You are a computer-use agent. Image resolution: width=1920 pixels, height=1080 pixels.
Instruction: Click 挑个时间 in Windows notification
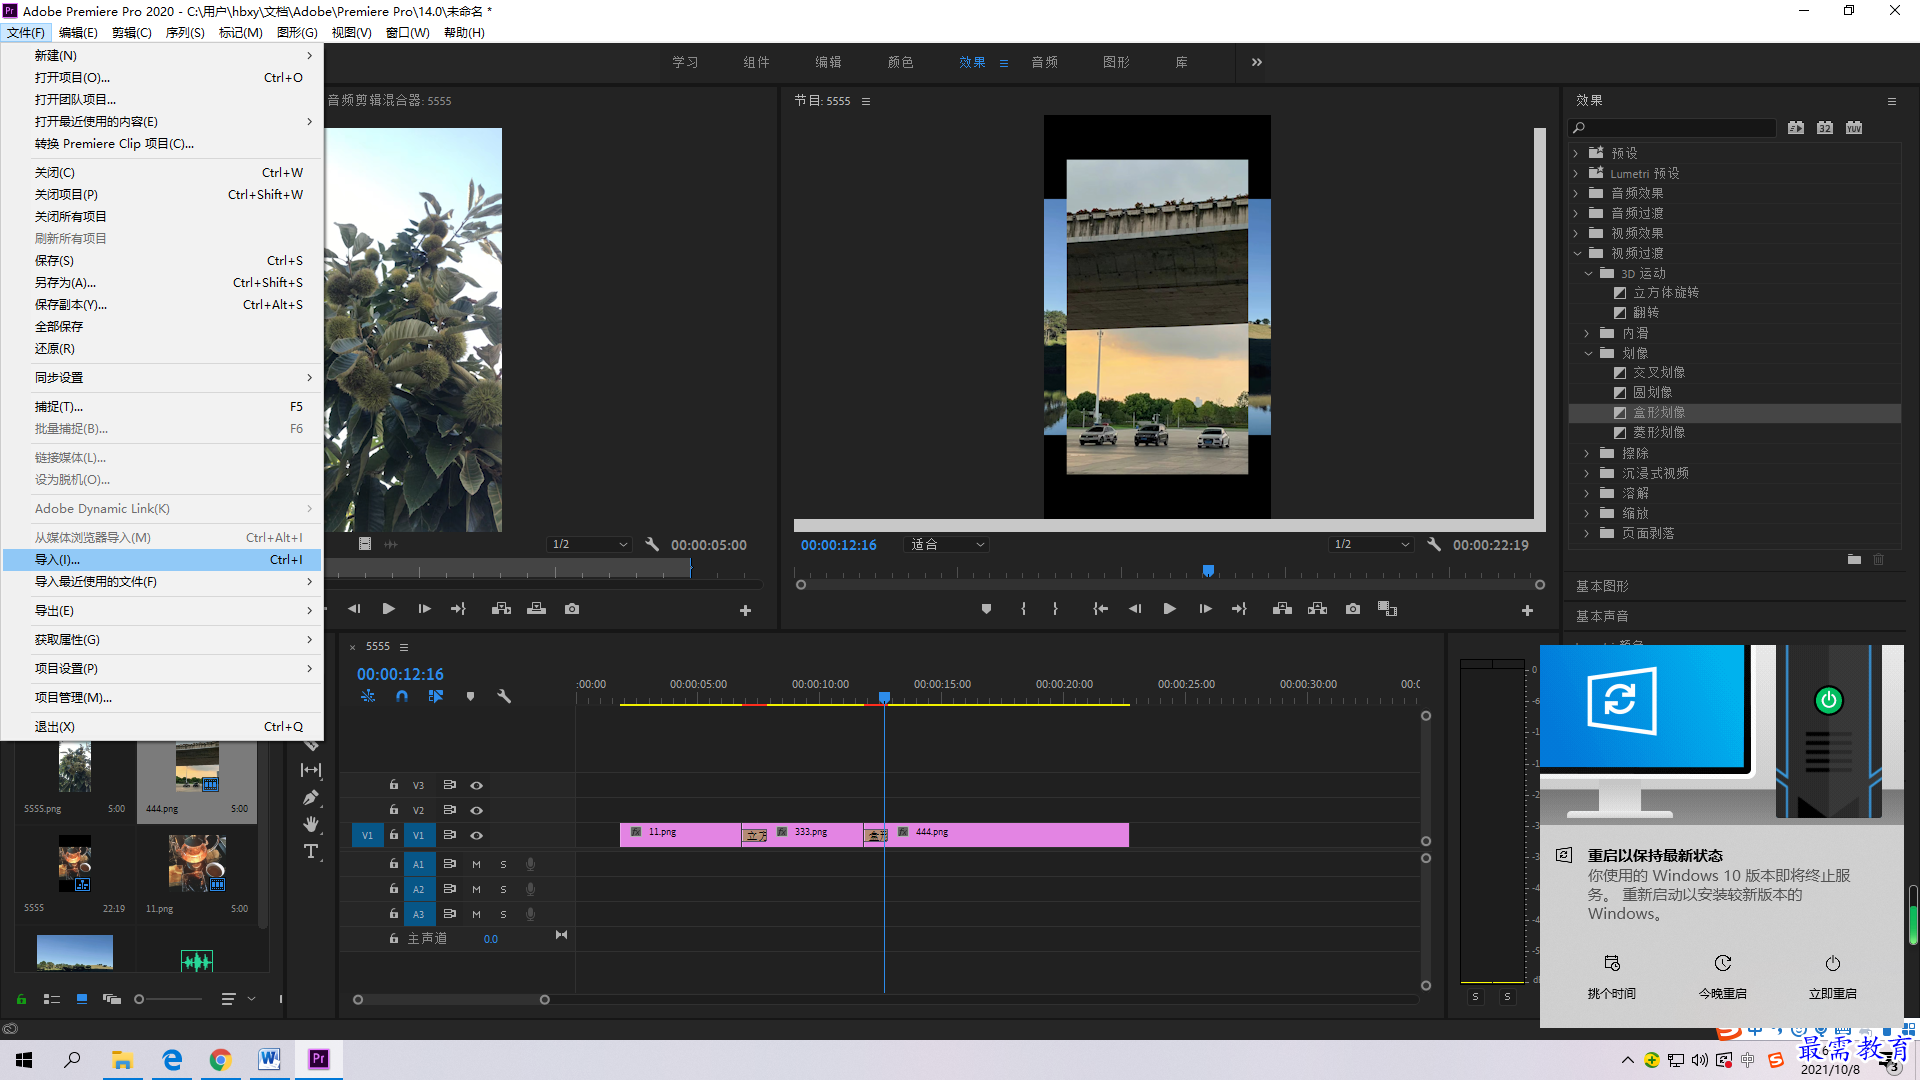coord(1611,976)
